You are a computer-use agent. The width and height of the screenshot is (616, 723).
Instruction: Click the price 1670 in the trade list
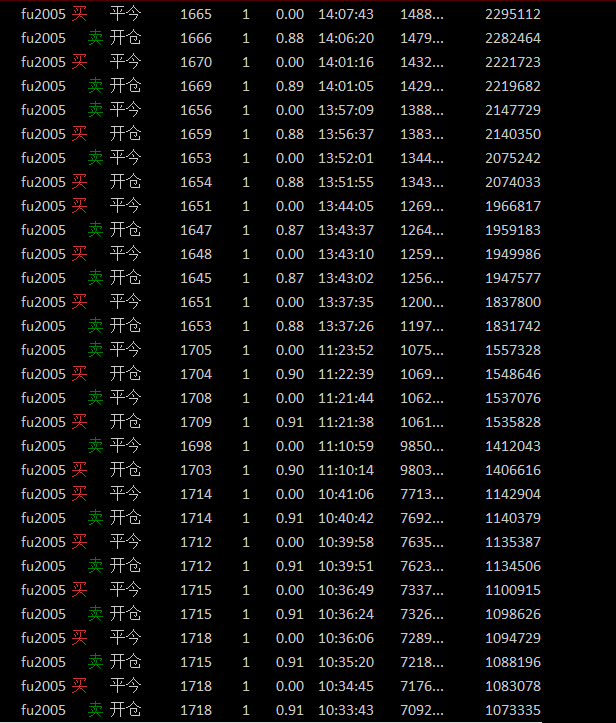coord(196,62)
